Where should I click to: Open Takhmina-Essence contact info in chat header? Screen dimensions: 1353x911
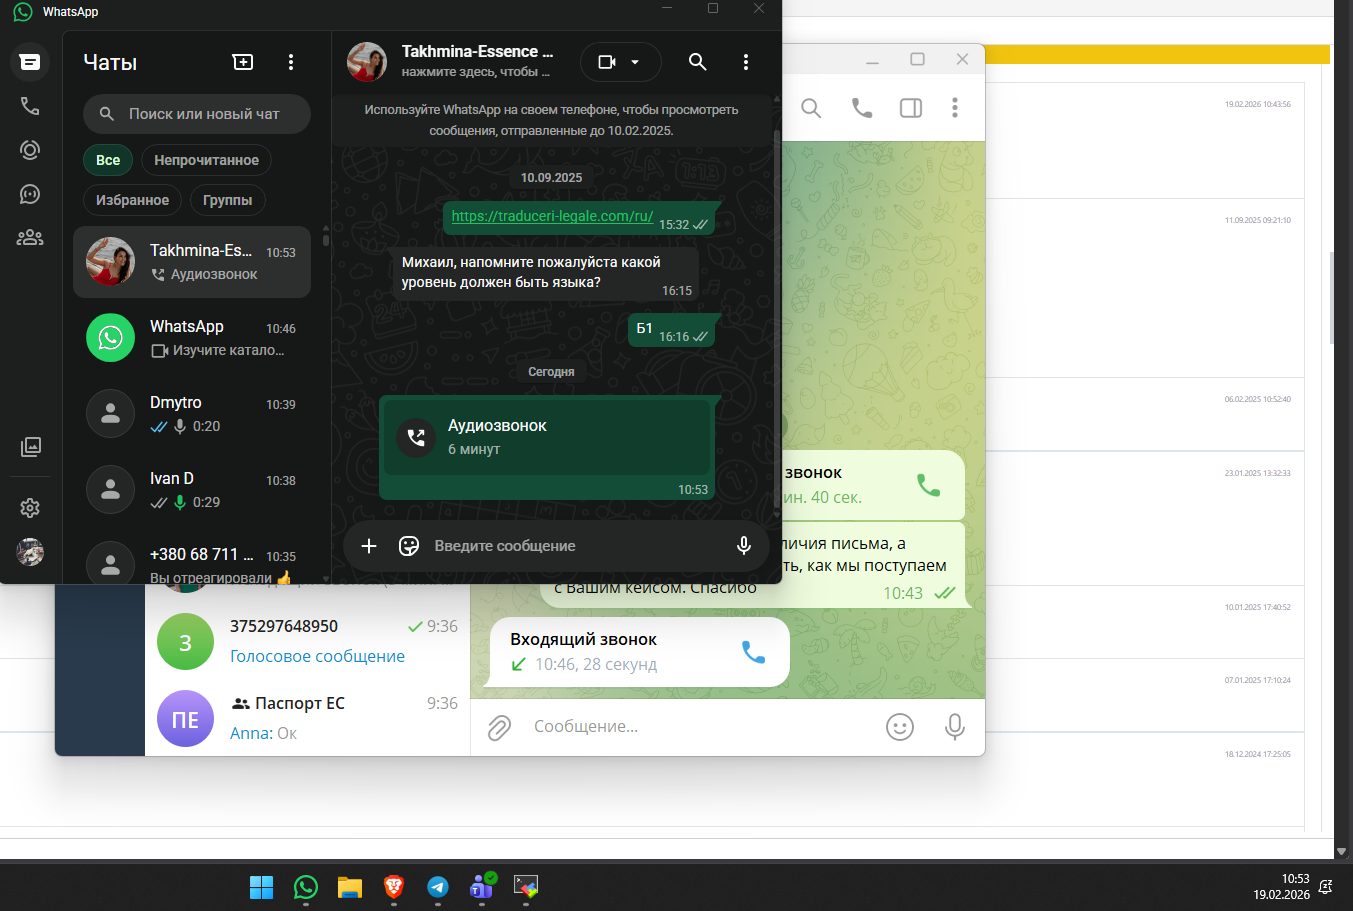477,61
